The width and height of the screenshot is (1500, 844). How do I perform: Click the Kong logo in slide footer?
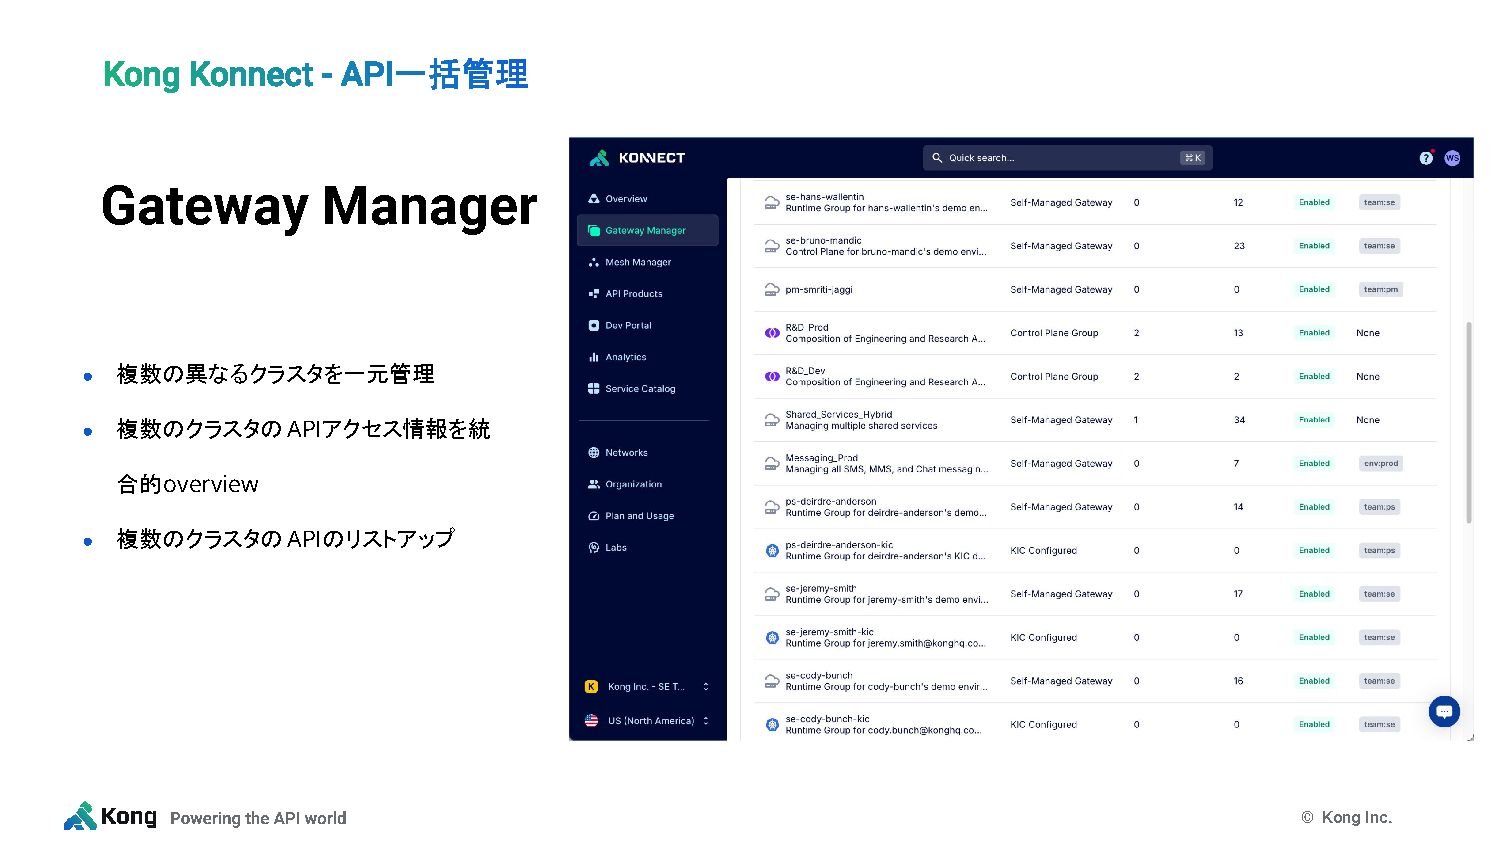(110, 816)
